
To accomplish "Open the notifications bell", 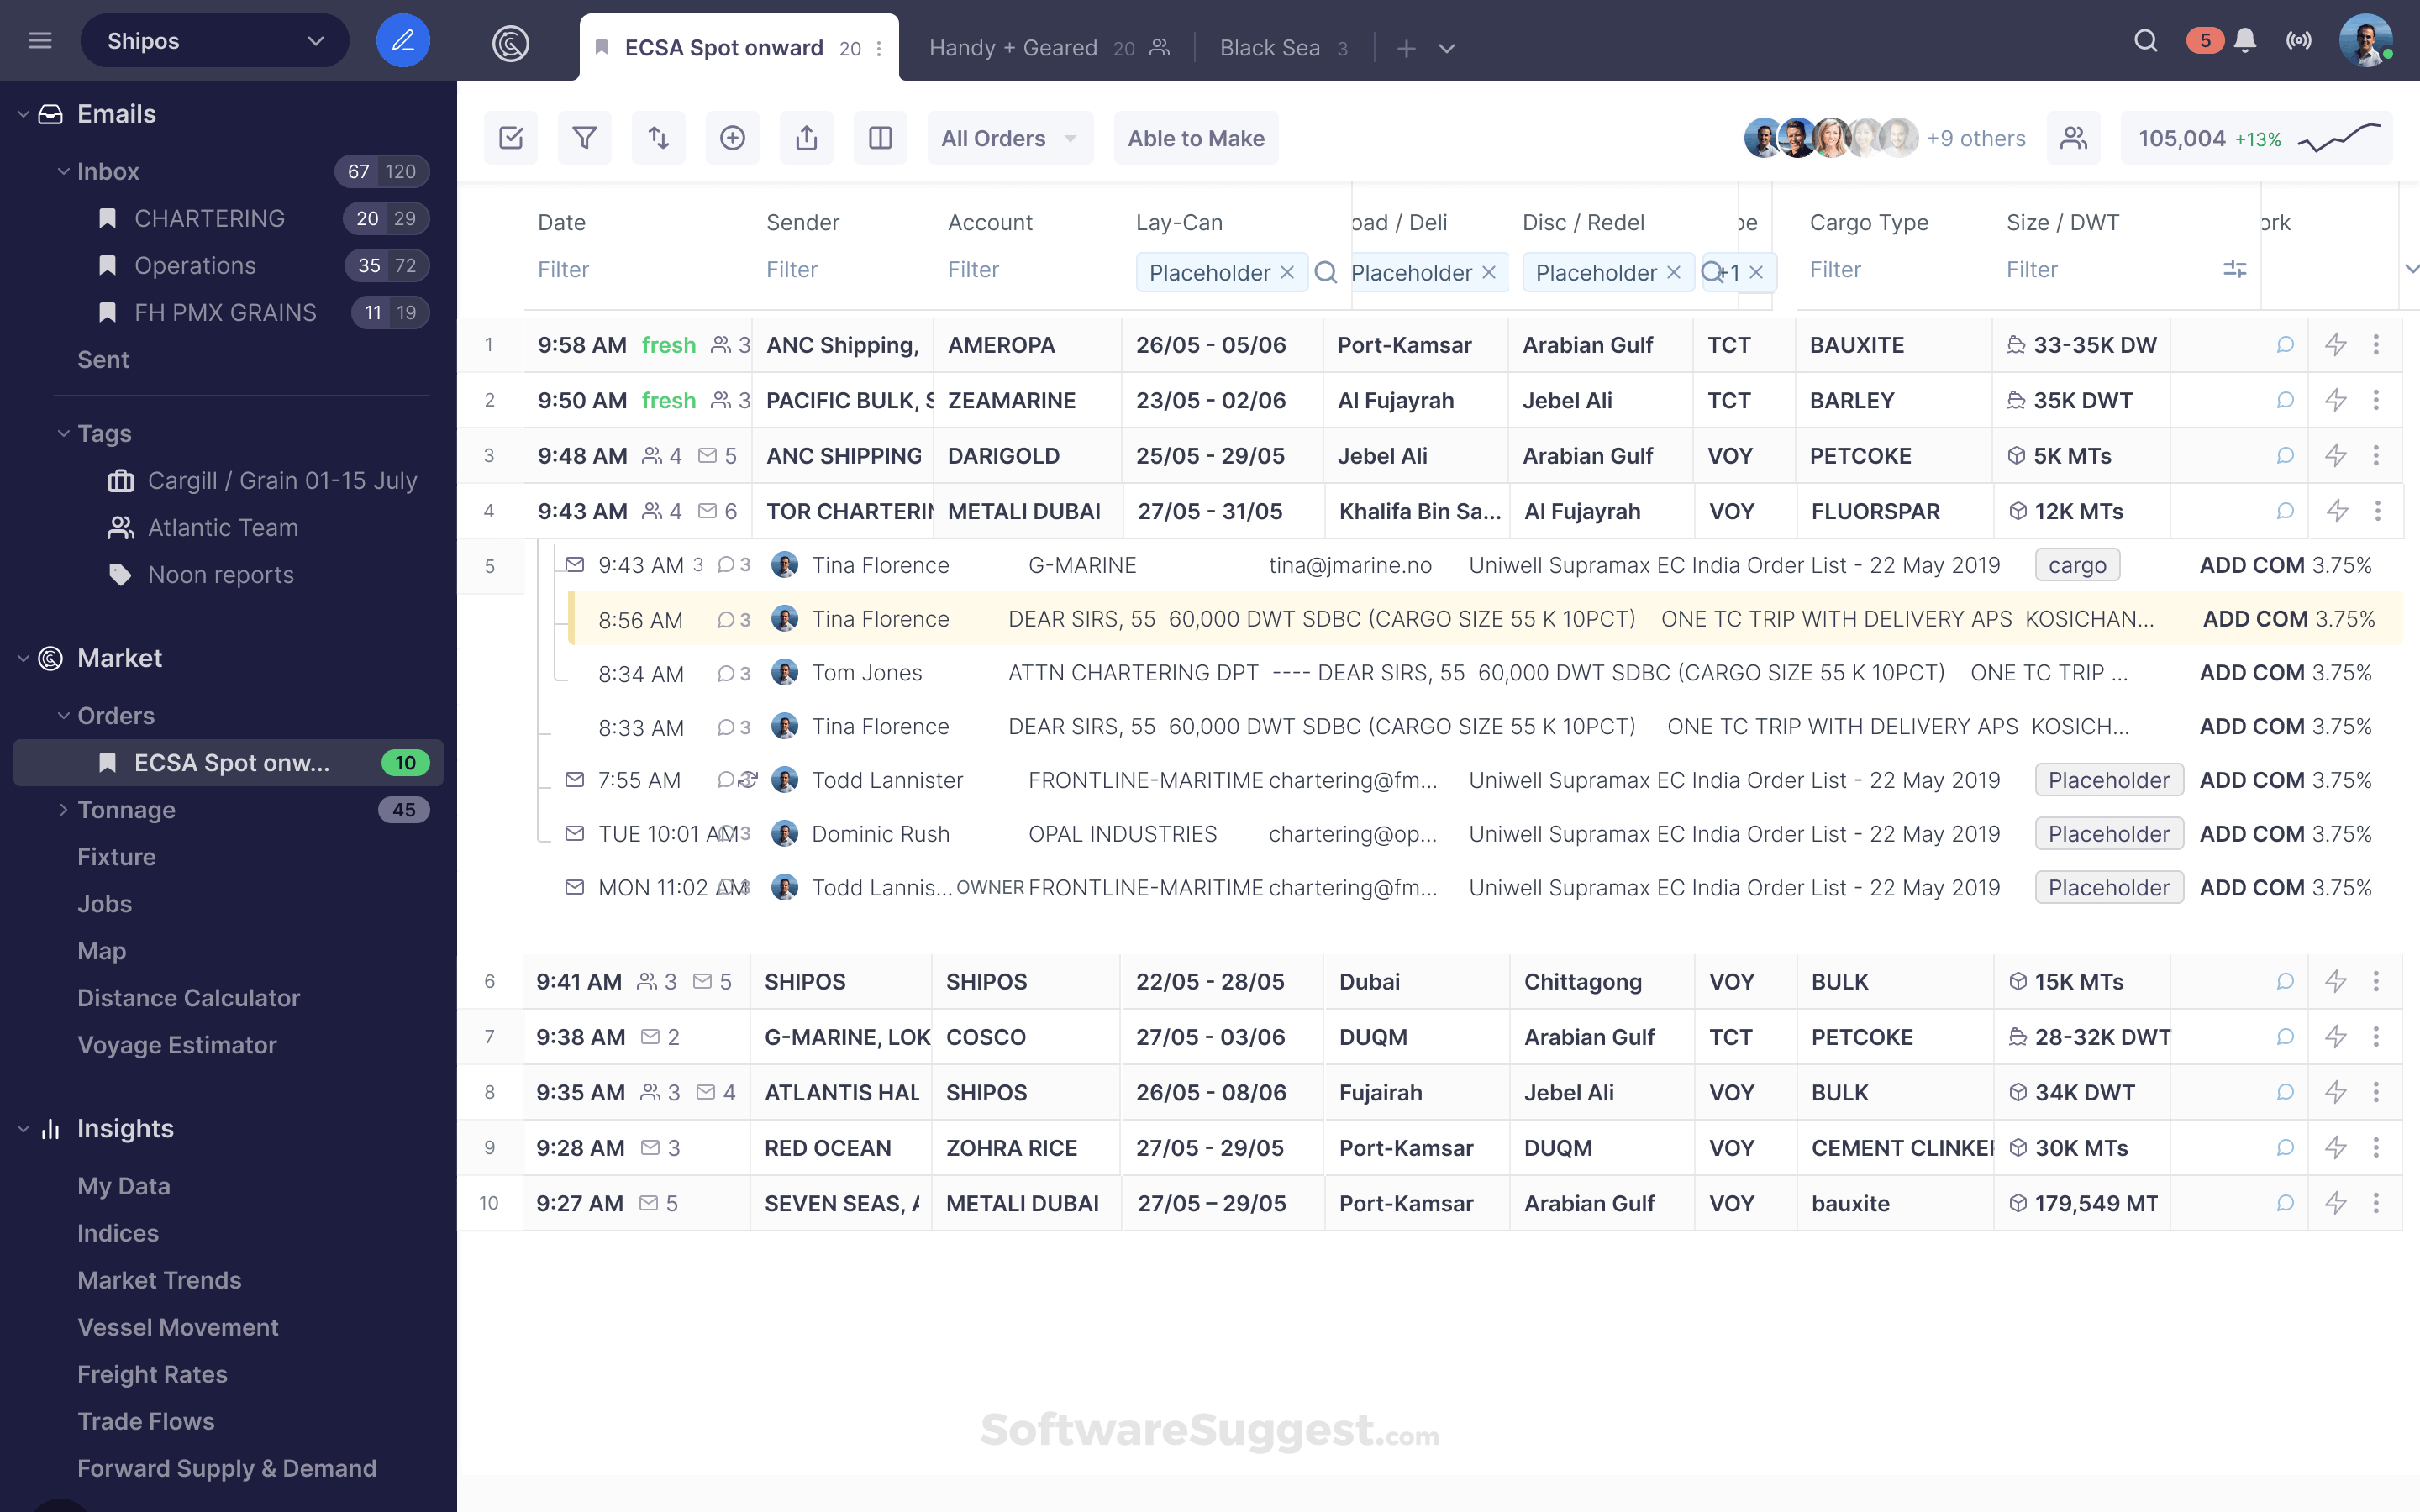I will point(2245,41).
